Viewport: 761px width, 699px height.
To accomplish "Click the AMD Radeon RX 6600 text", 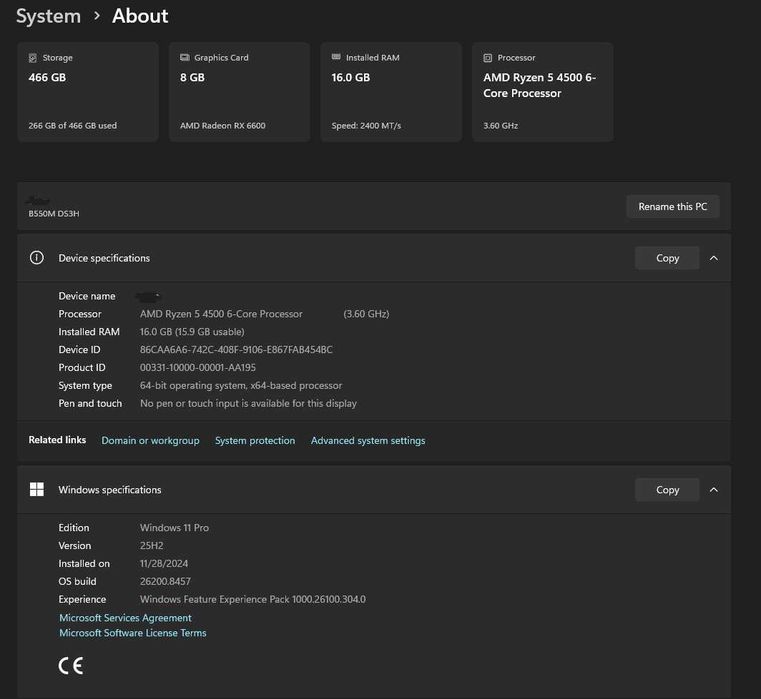I will point(223,125).
